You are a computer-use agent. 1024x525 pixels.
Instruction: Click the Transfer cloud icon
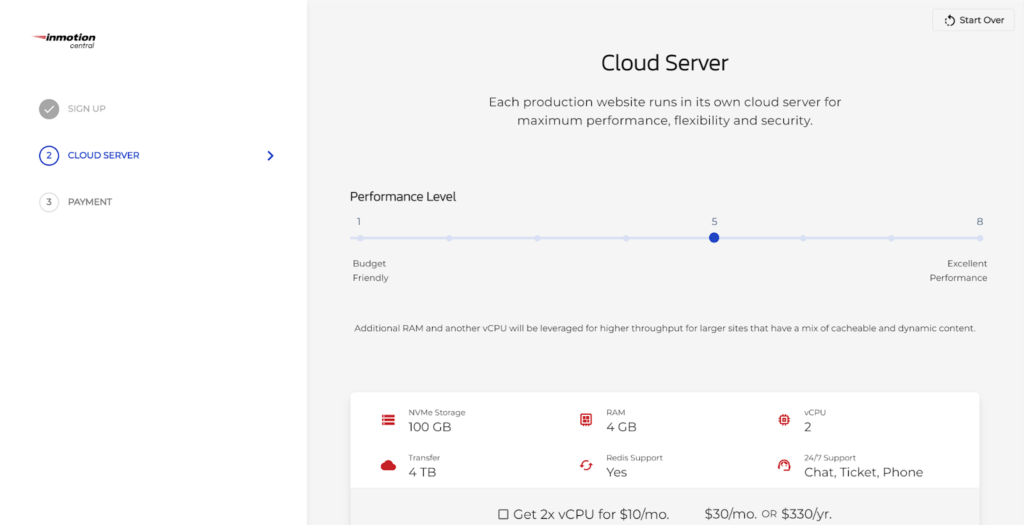tap(388, 465)
